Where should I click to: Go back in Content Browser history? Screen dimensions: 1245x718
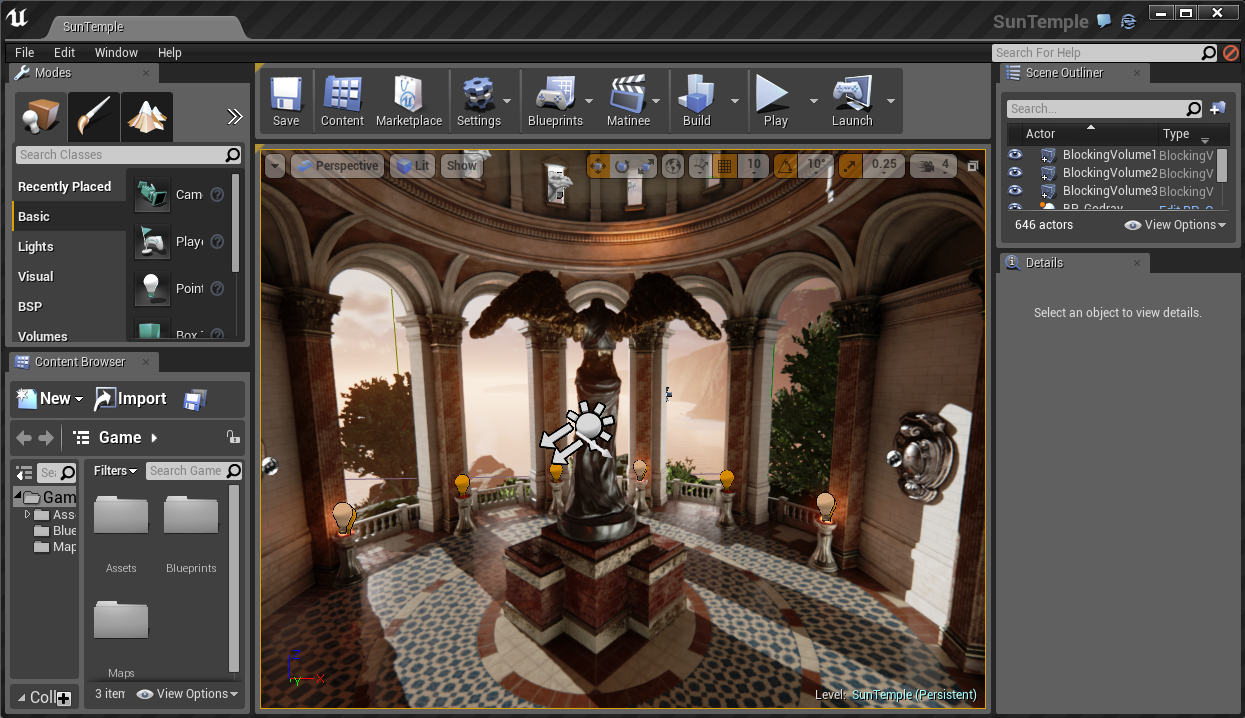click(x=24, y=438)
